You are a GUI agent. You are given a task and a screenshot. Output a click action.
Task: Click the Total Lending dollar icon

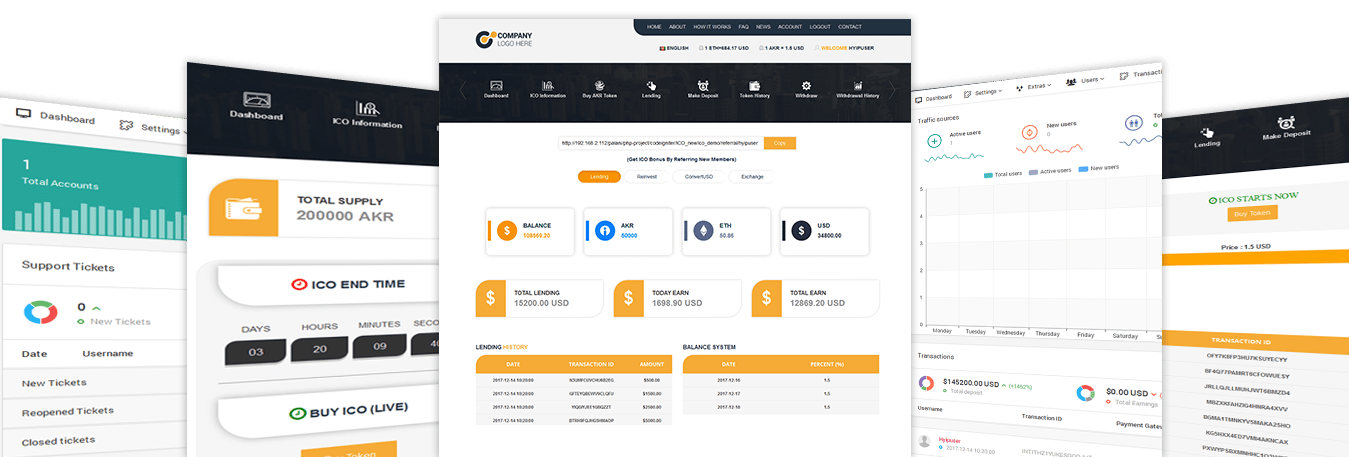pyautogui.click(x=489, y=298)
